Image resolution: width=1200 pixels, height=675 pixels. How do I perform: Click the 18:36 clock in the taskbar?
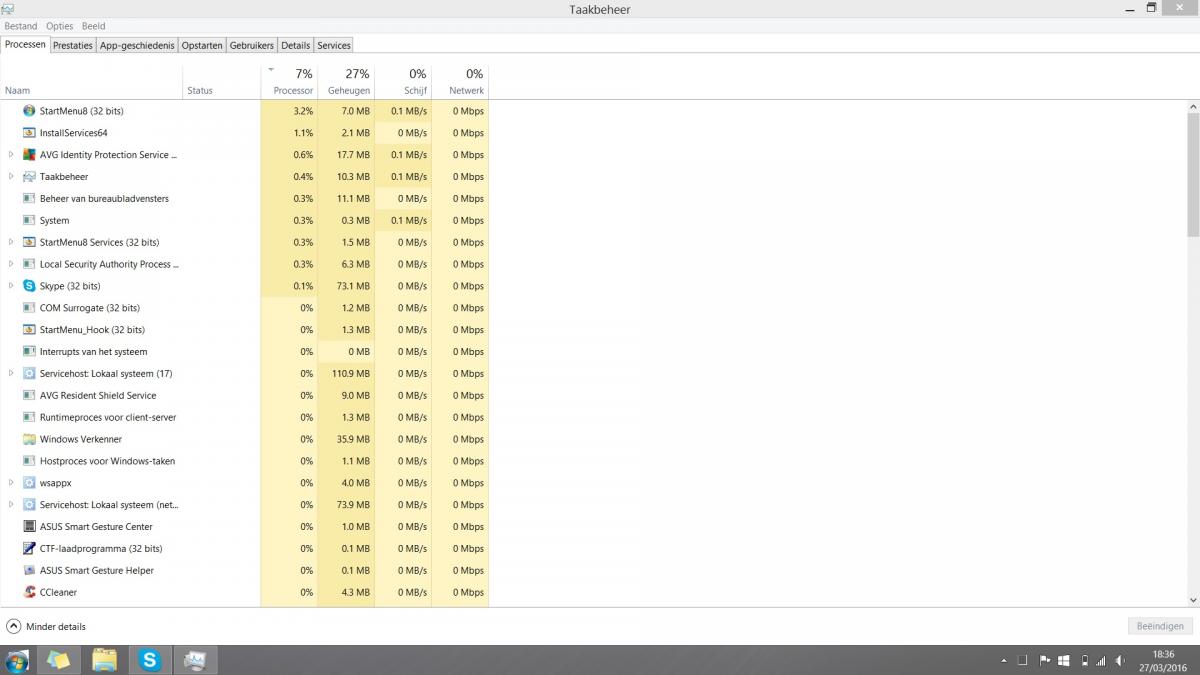pyautogui.click(x=1163, y=655)
